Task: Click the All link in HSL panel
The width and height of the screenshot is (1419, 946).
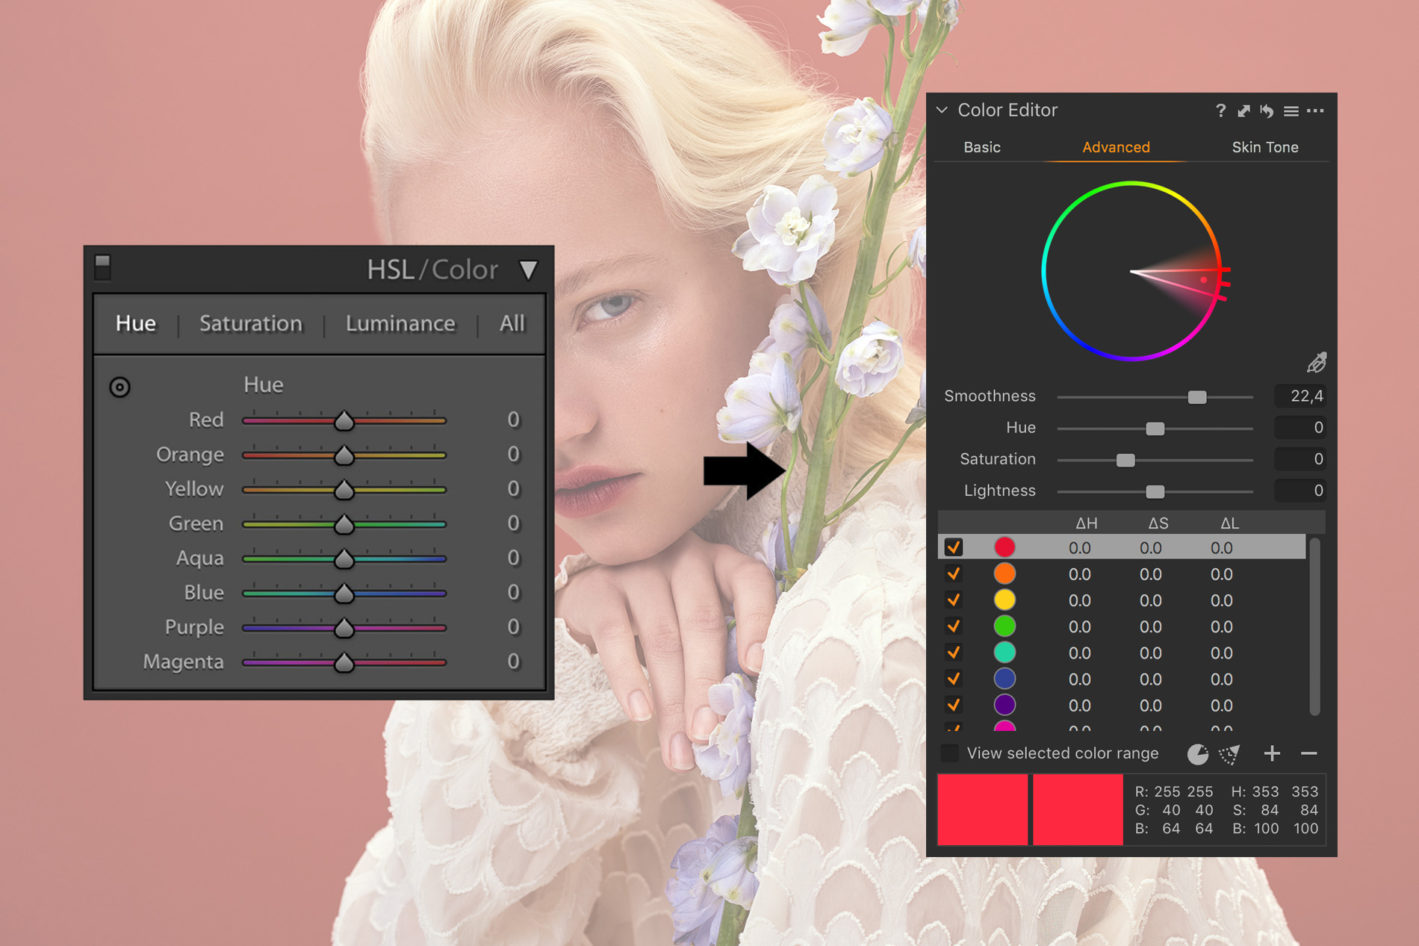Action: [512, 324]
